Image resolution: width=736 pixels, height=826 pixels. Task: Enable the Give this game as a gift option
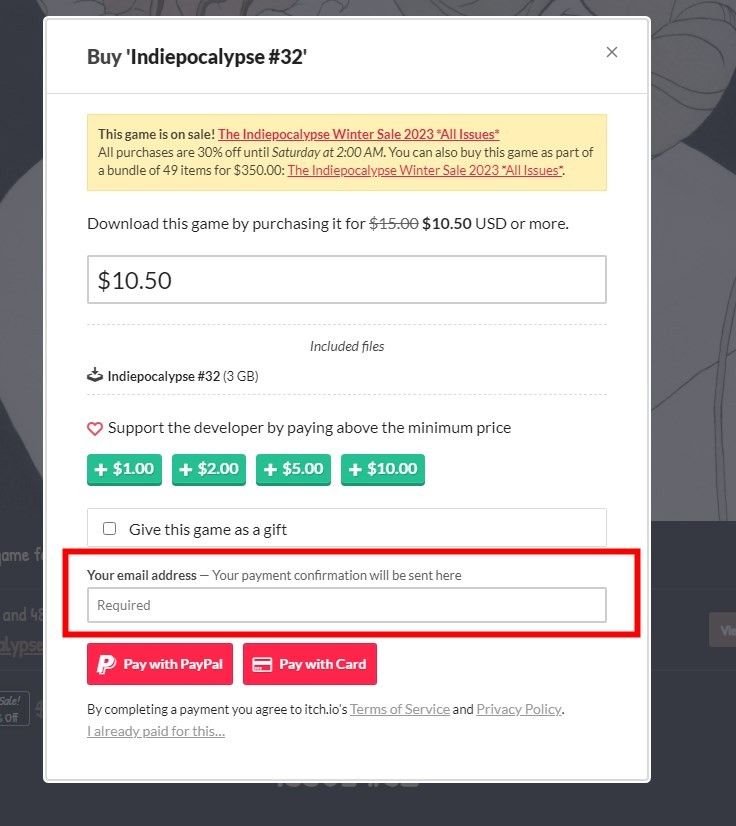click(x=111, y=528)
